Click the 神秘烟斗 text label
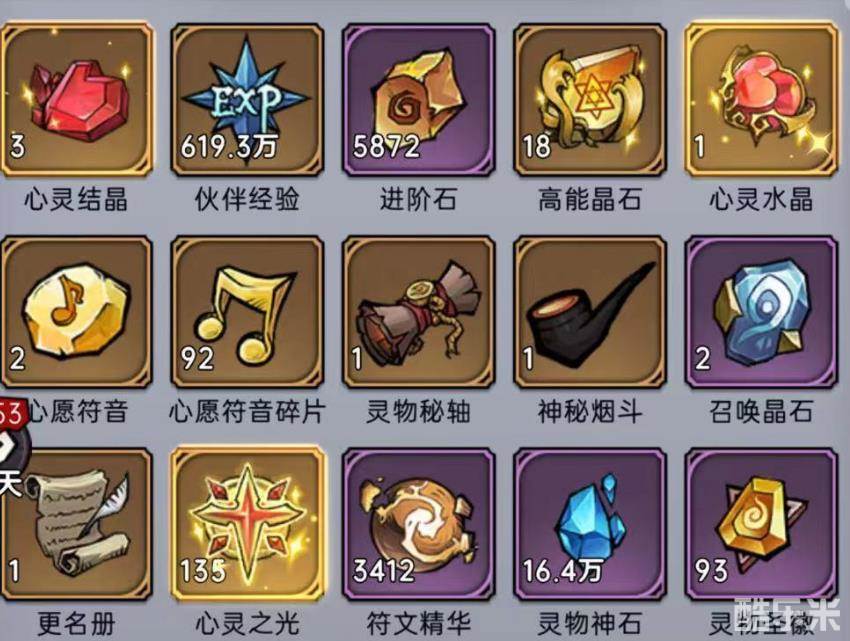This screenshot has width=850, height=641. pos(590,411)
